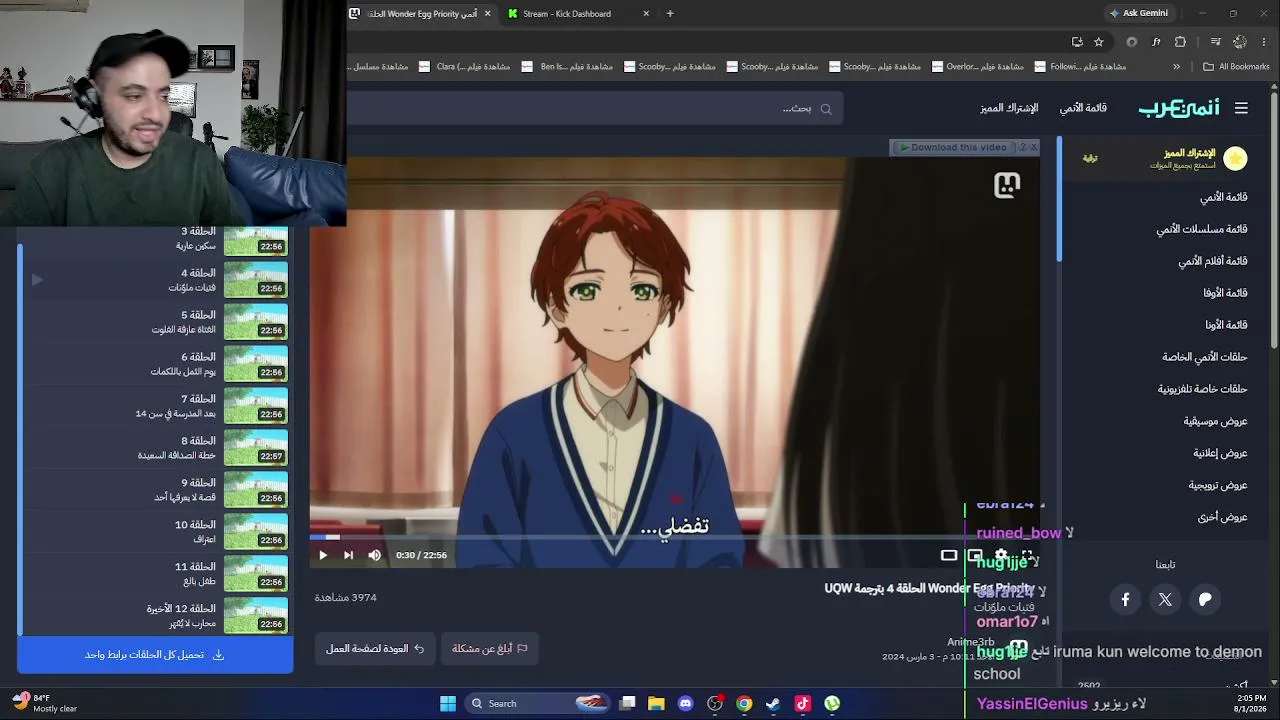Viewport: 1280px width, 720px height.
Task: Seek along the video progress bar
Action: (675, 538)
